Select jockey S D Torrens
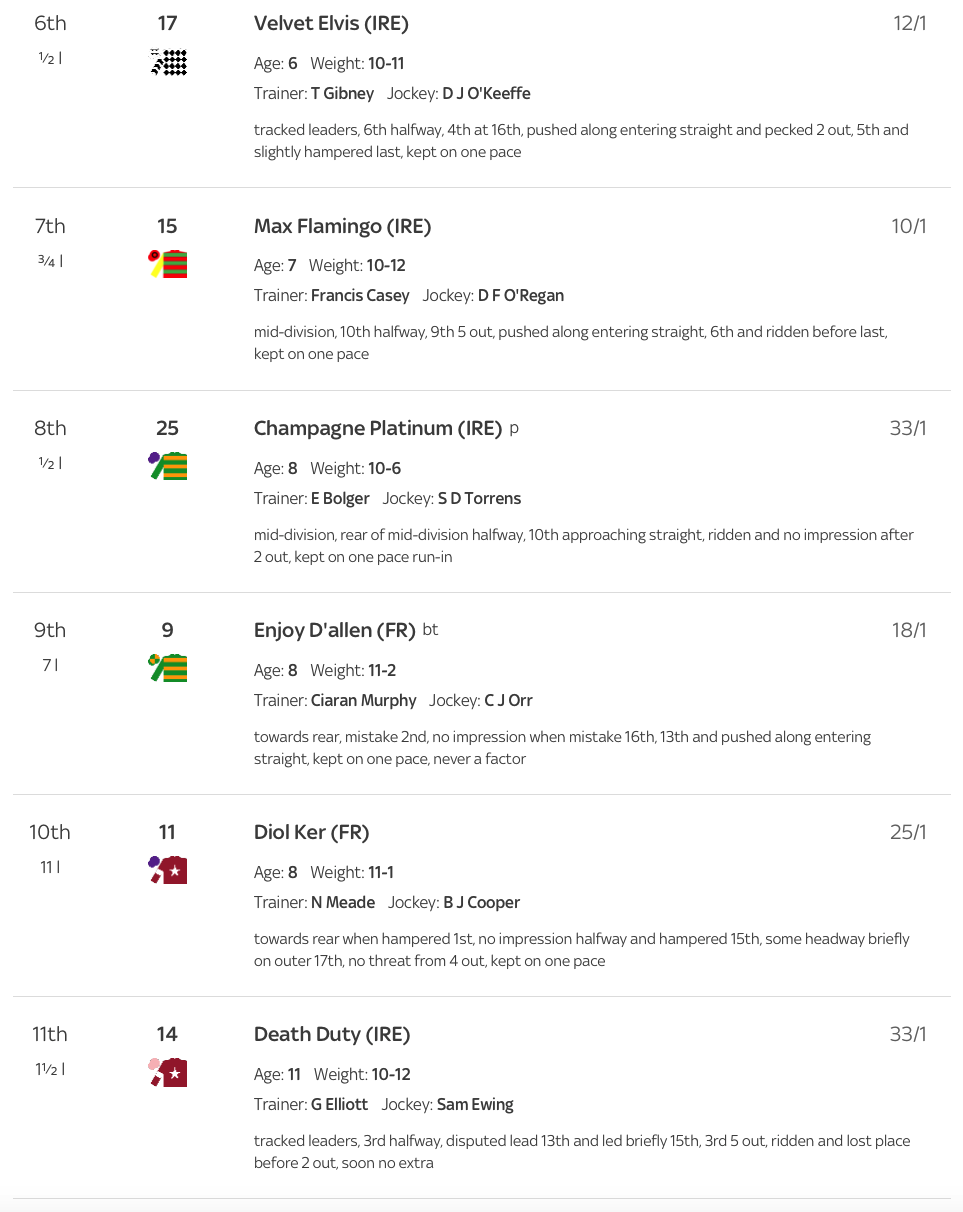 479,498
